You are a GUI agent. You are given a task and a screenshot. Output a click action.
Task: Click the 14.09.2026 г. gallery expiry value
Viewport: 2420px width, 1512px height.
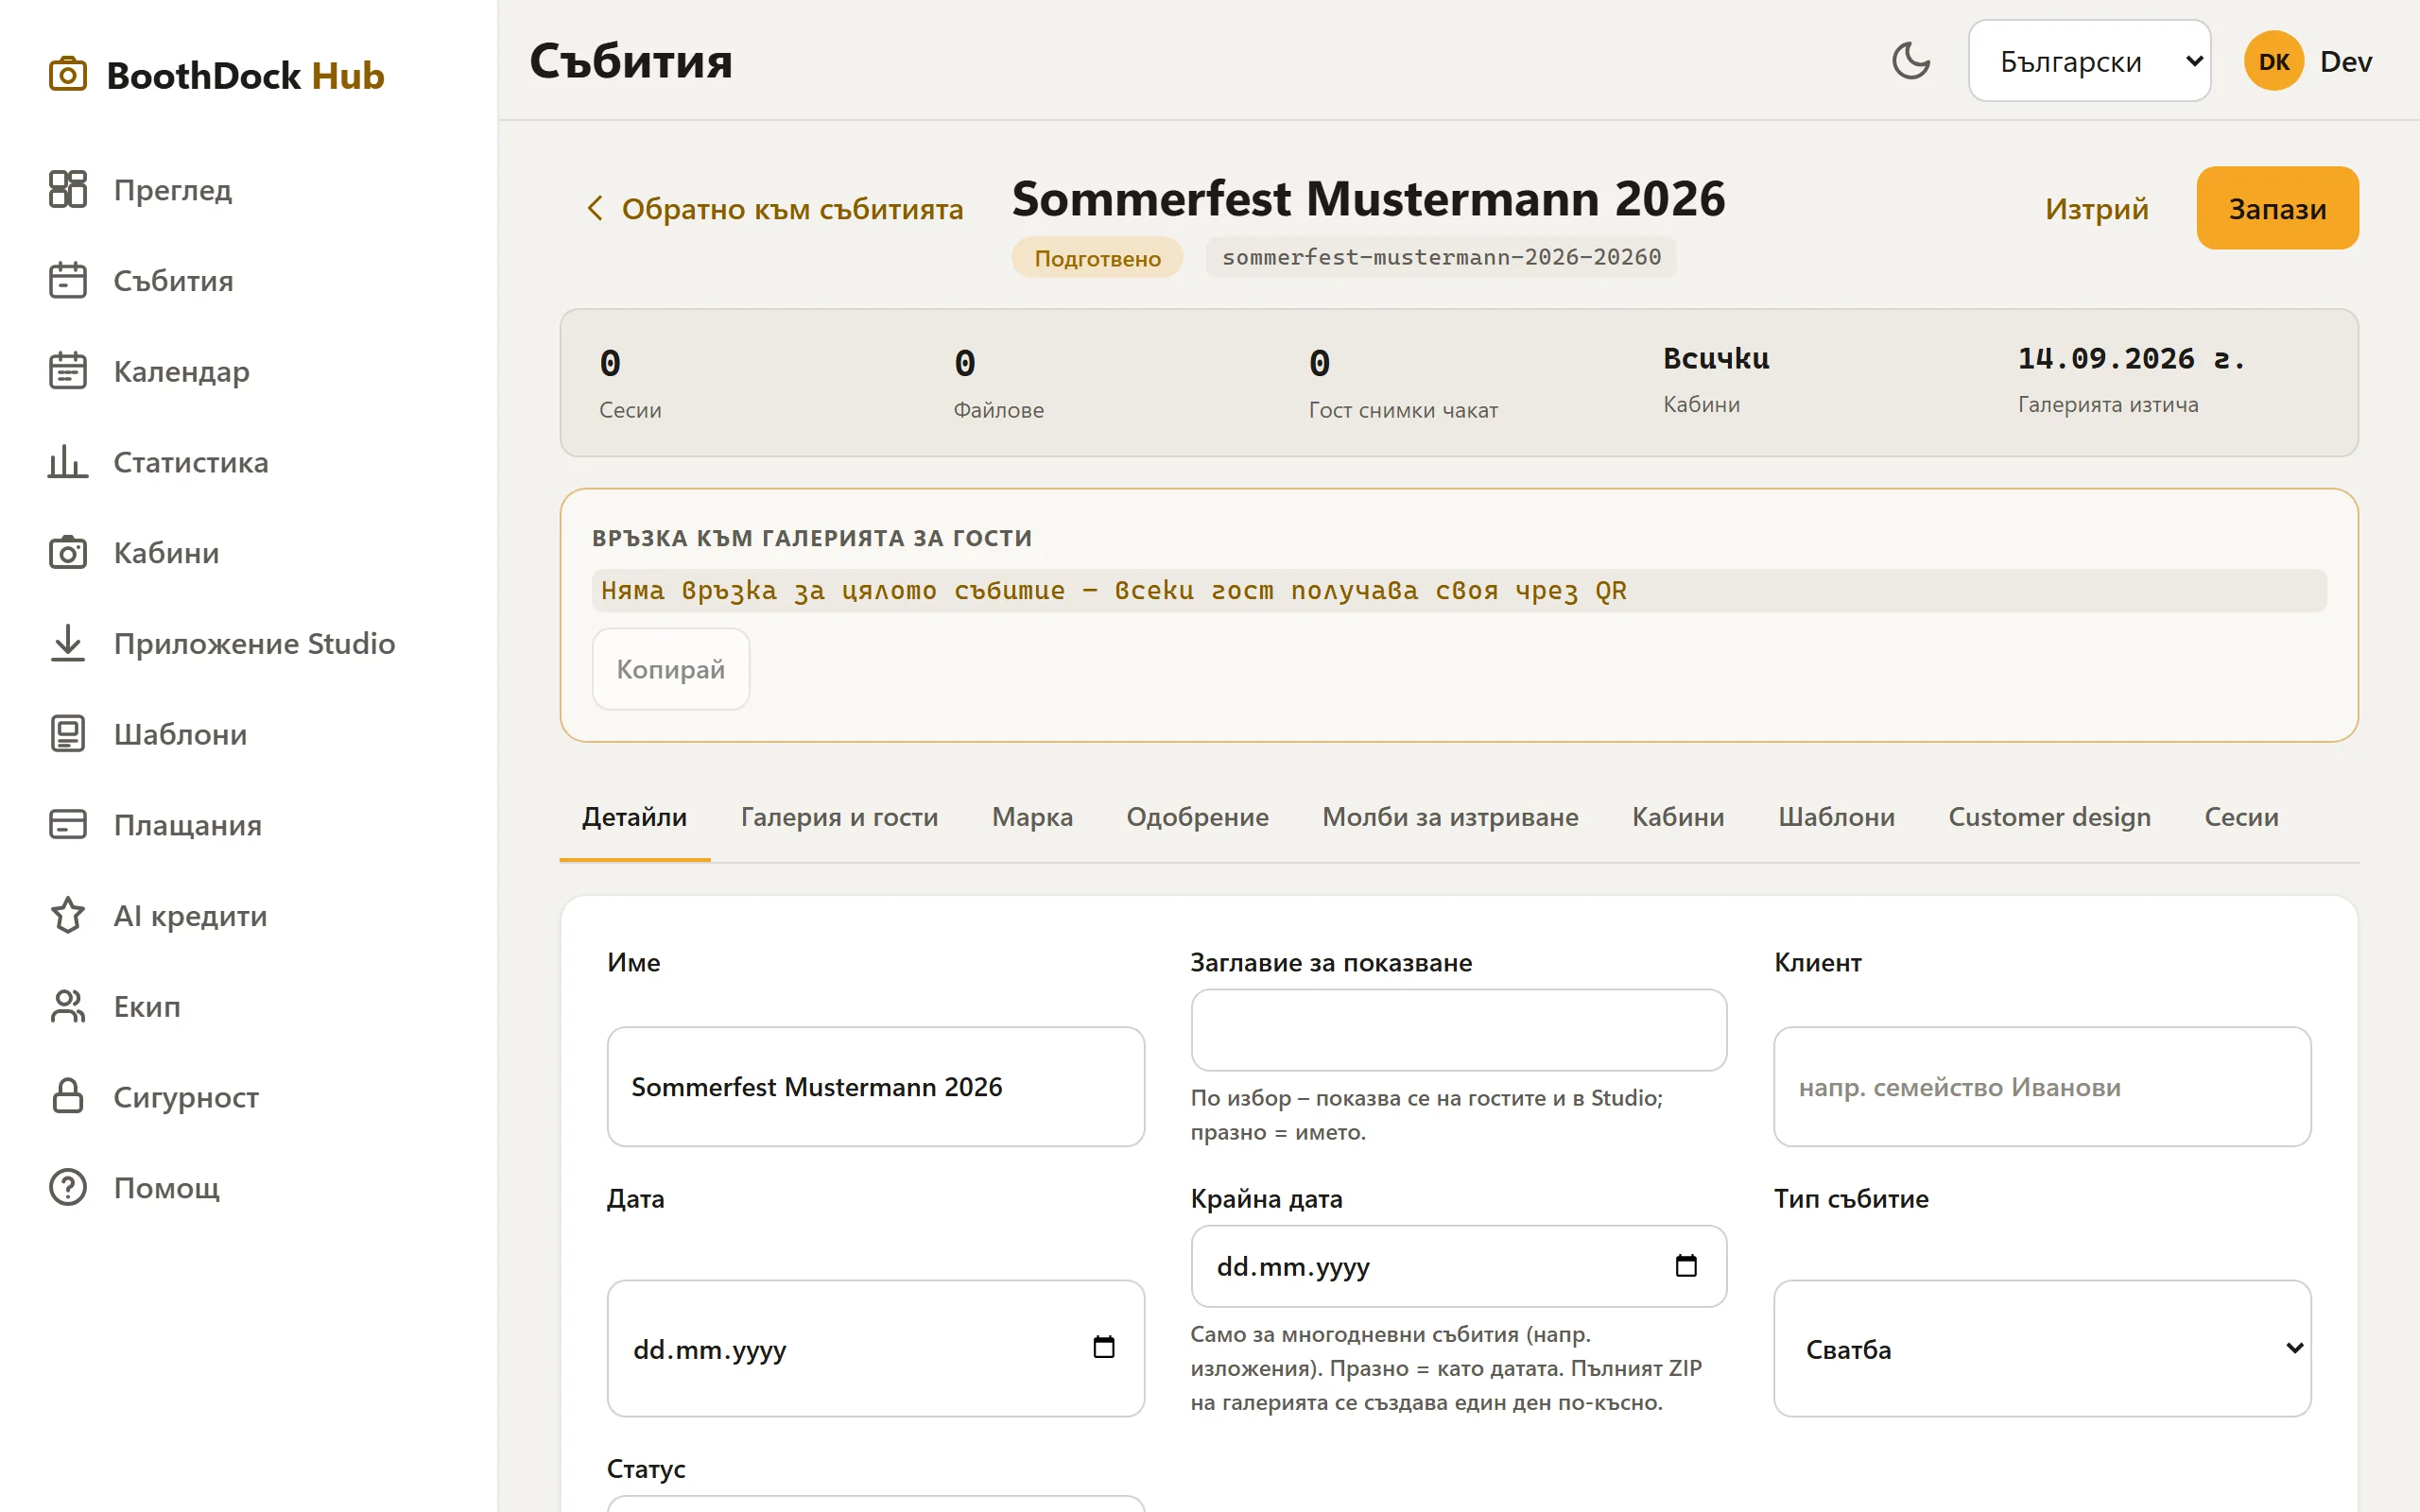2131,358
